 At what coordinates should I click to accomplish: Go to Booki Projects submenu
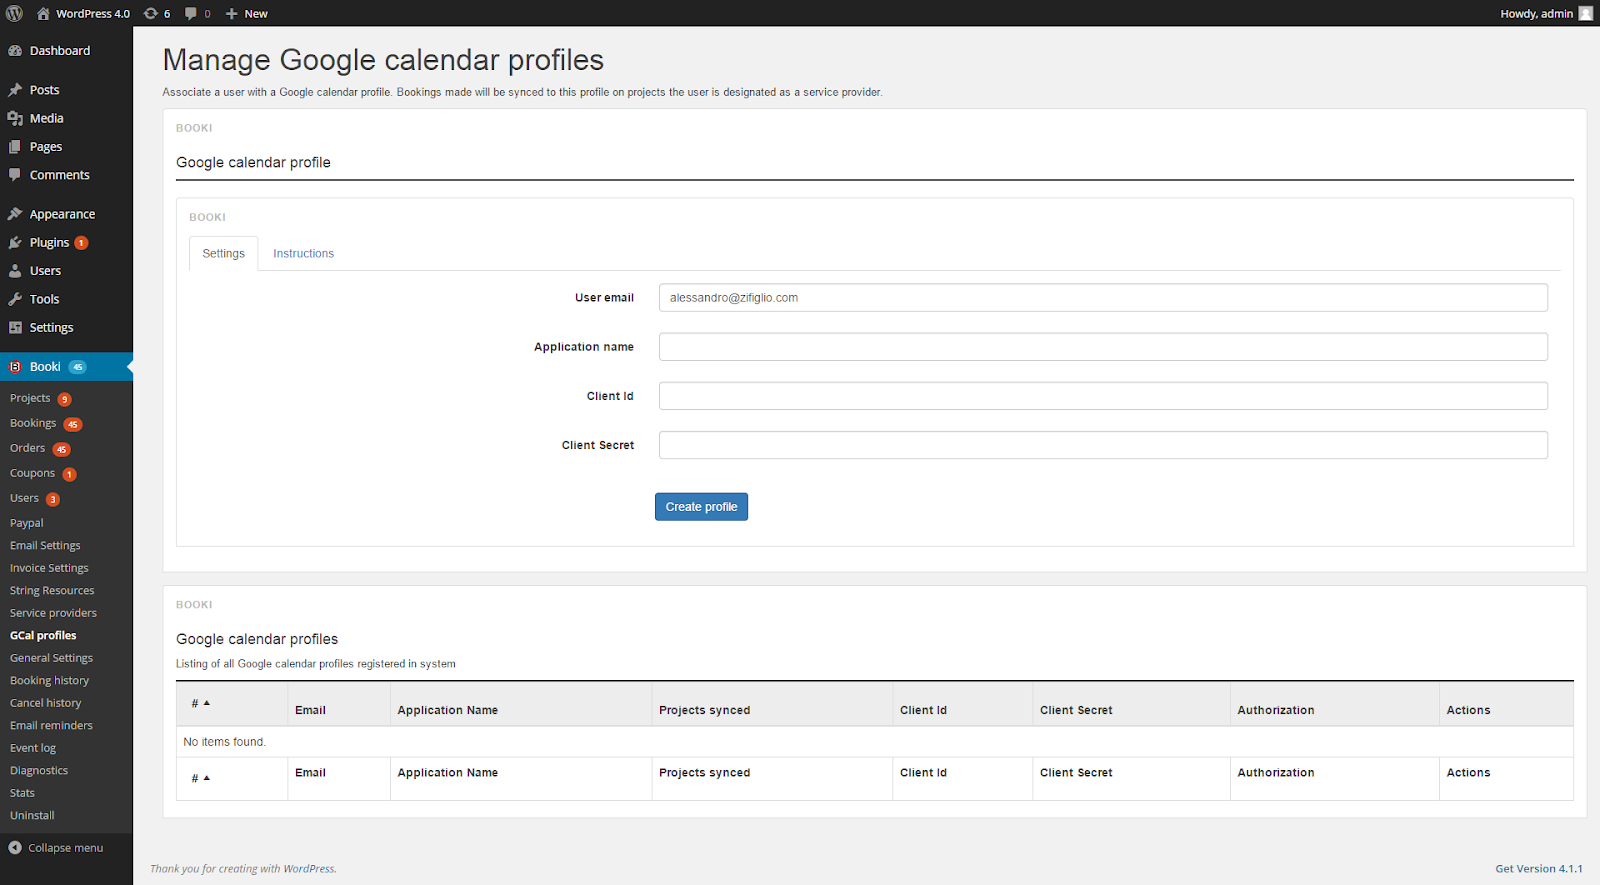[30, 398]
